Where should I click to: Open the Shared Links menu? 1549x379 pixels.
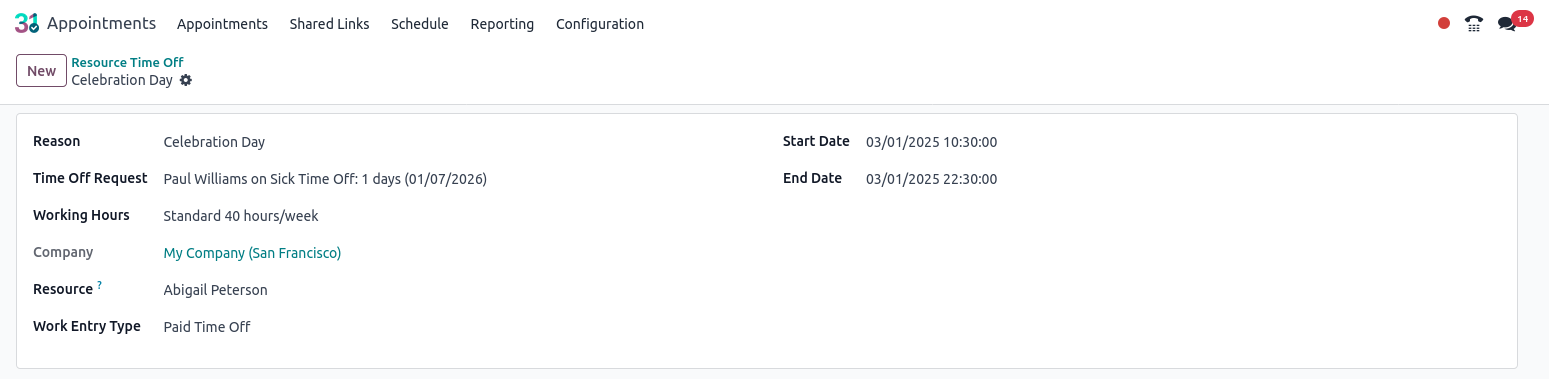point(329,24)
